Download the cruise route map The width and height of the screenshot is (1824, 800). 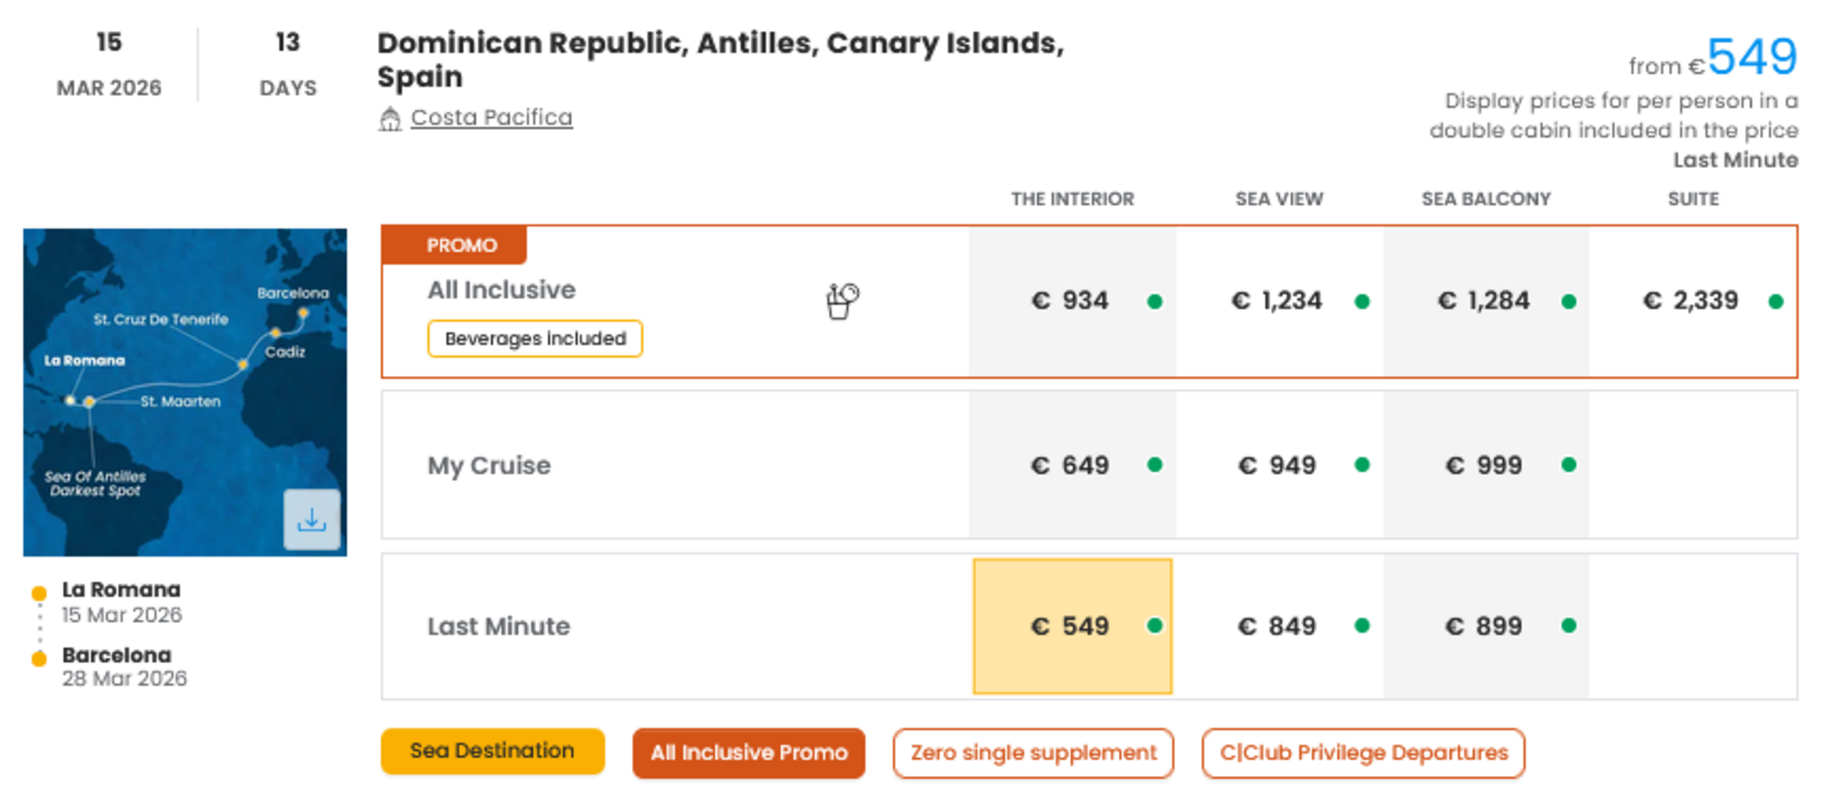pos(311,519)
